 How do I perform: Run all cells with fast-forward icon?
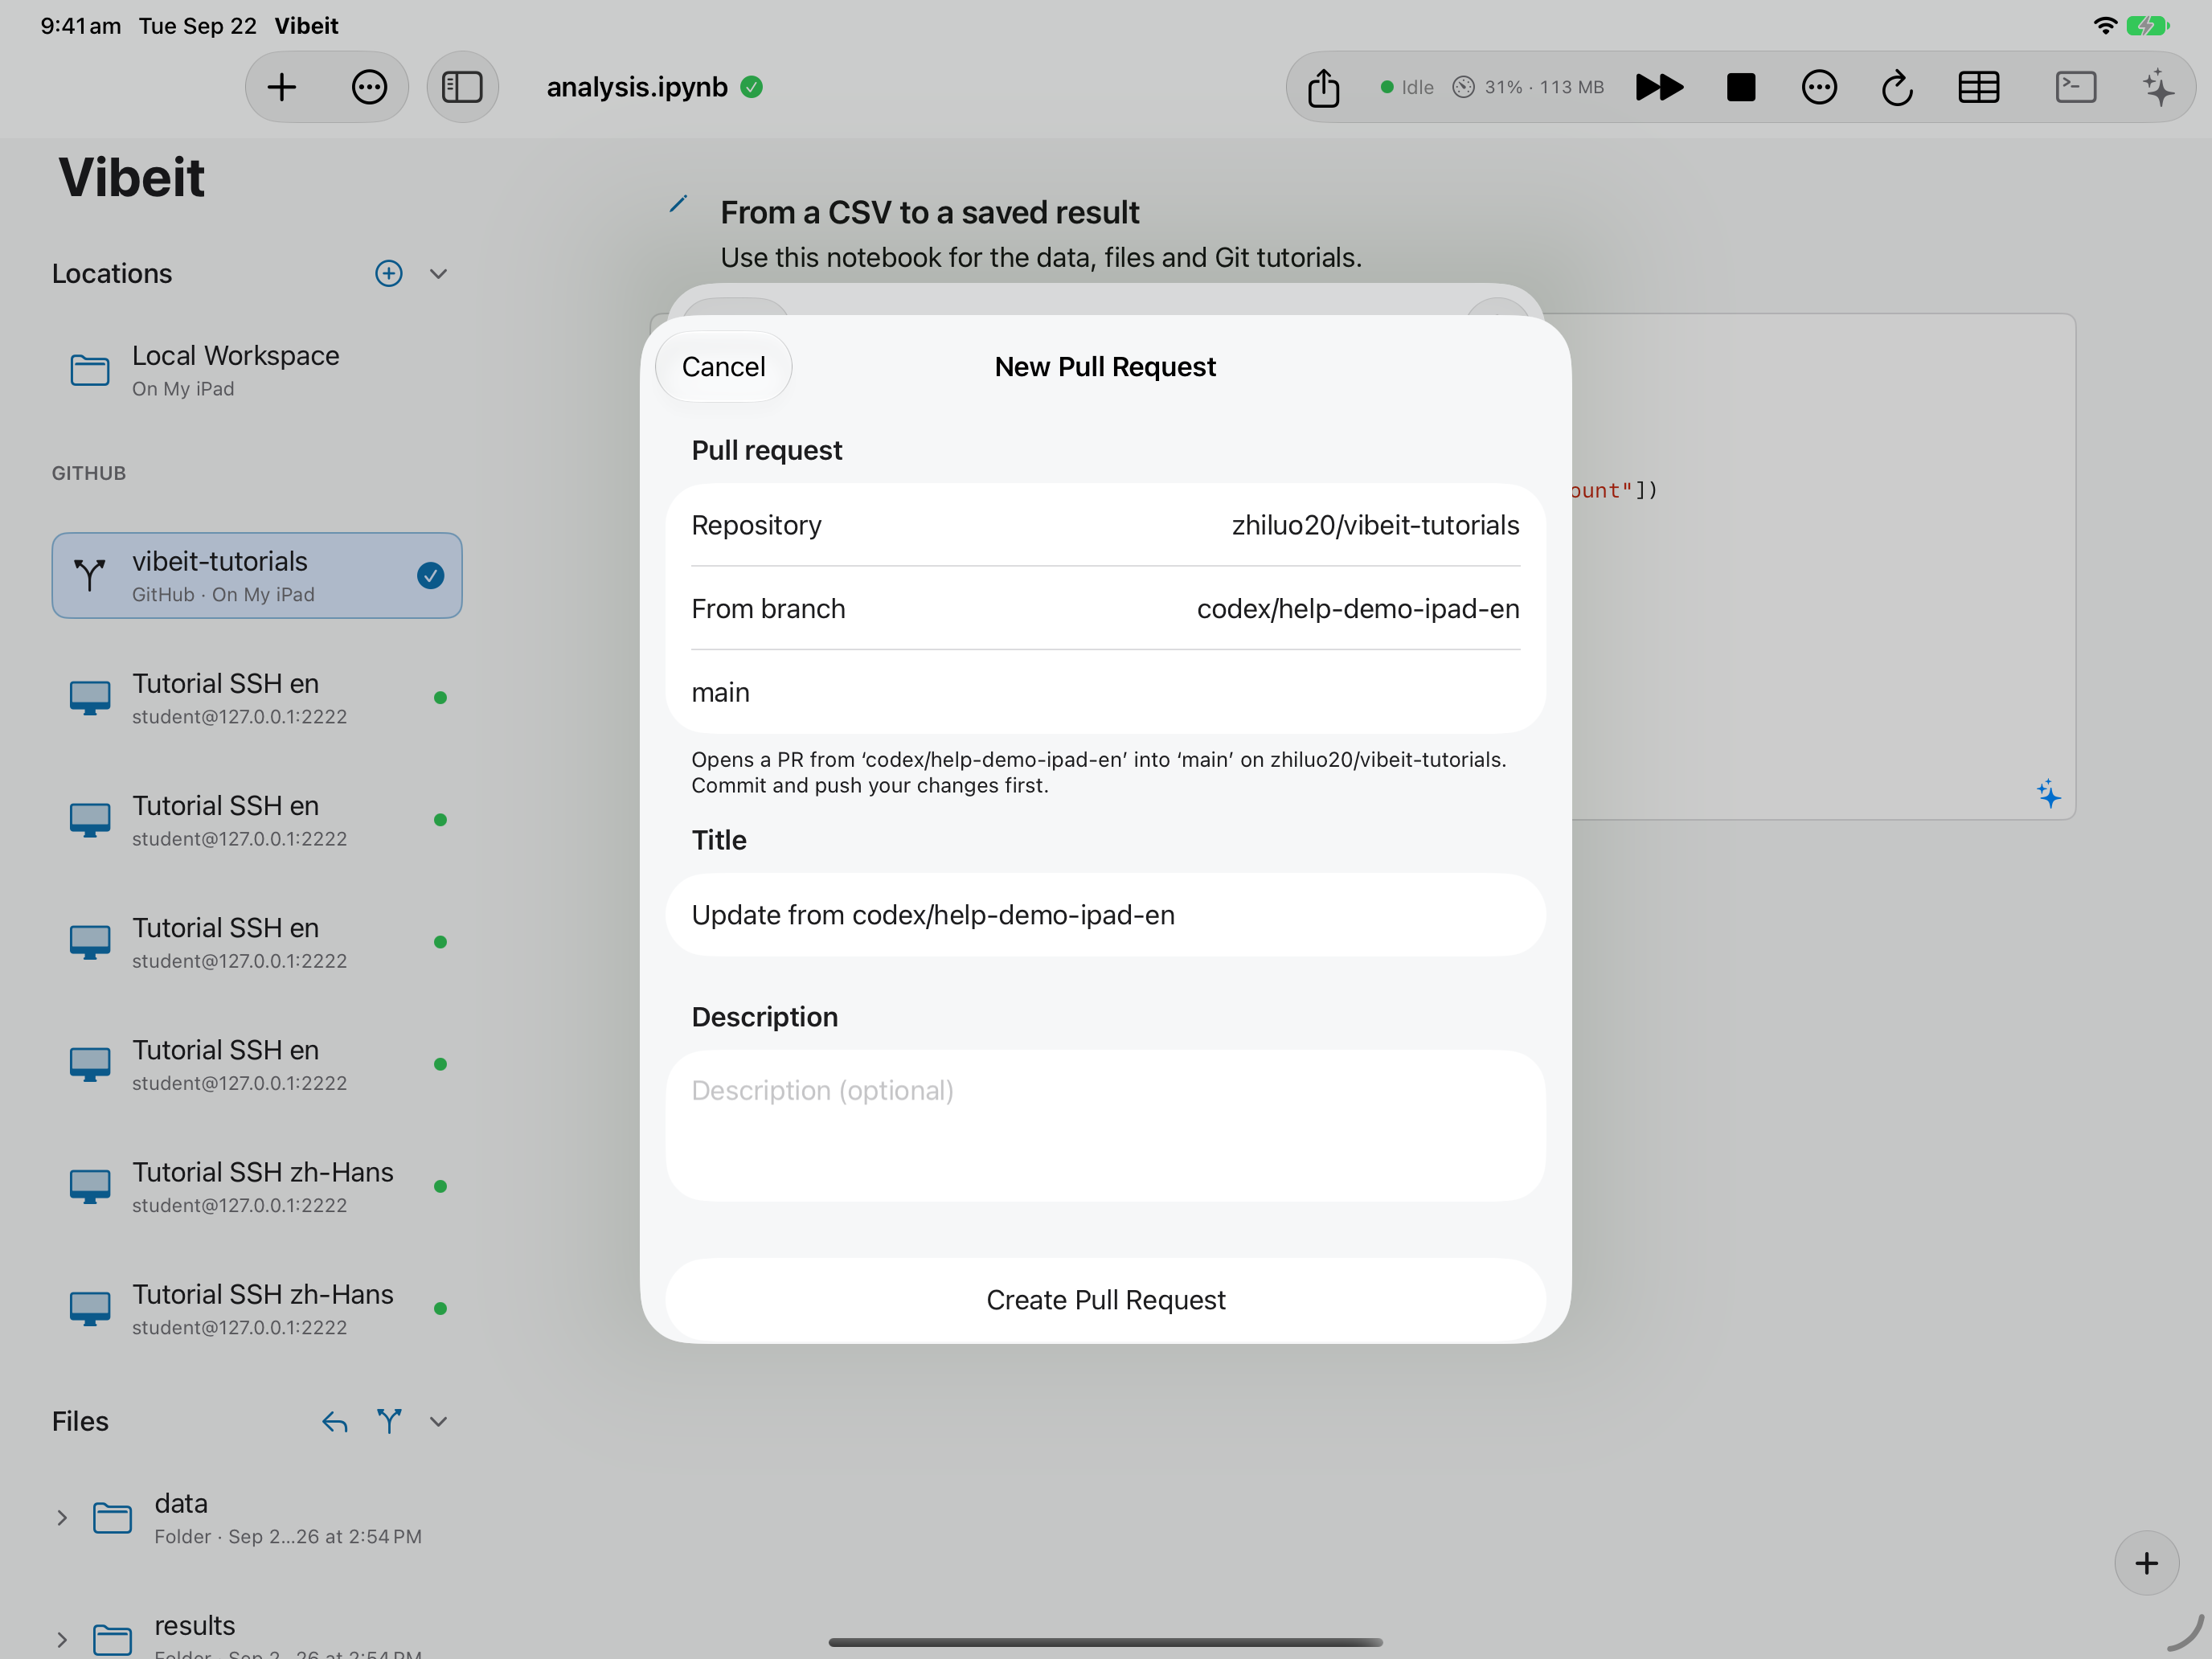pyautogui.click(x=1659, y=87)
